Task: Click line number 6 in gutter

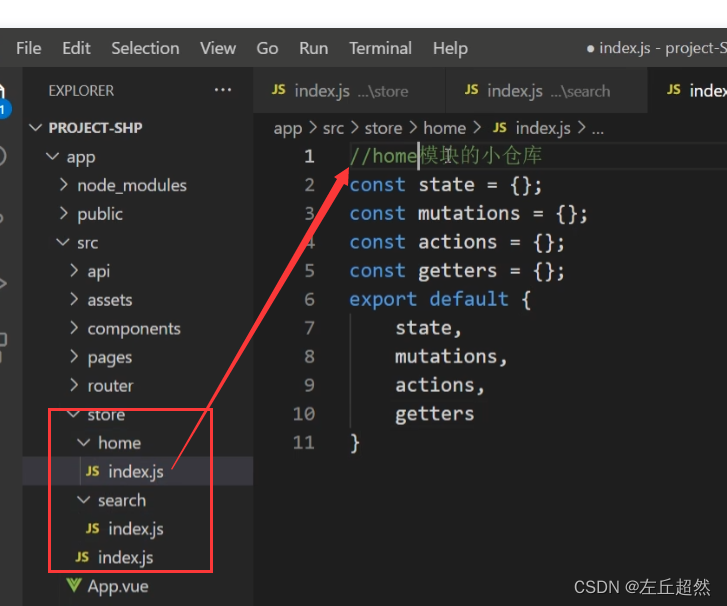Action: click(309, 300)
